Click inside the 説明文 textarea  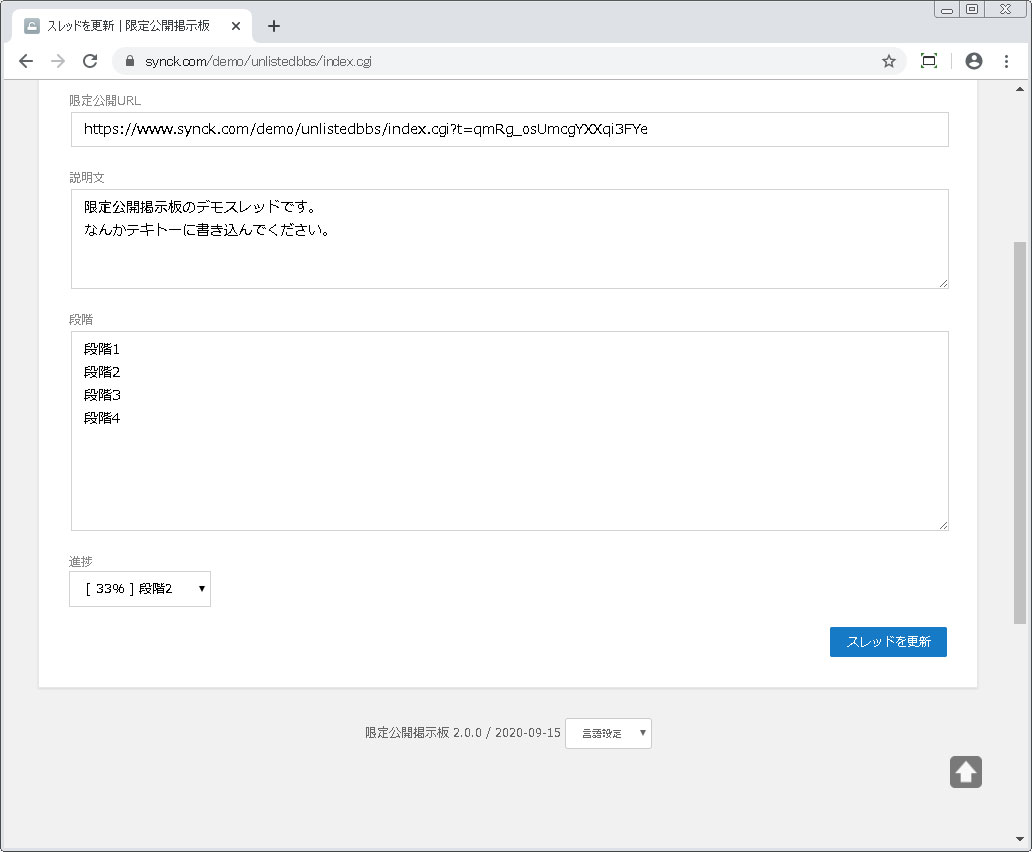point(509,239)
